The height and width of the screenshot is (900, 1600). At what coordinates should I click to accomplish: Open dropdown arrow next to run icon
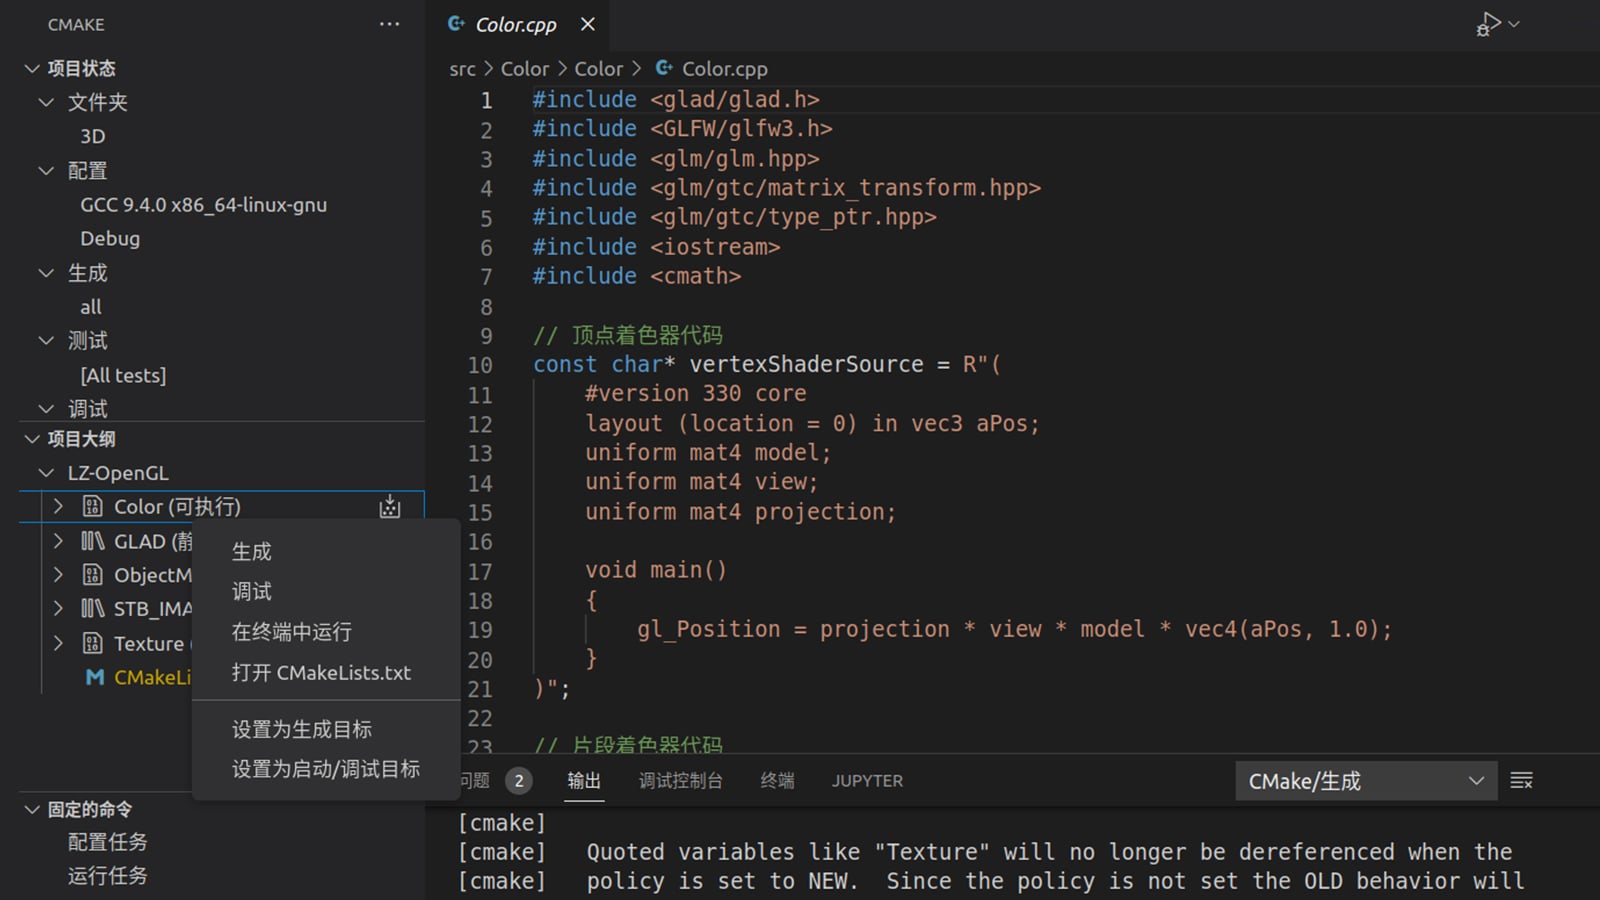click(x=1514, y=24)
